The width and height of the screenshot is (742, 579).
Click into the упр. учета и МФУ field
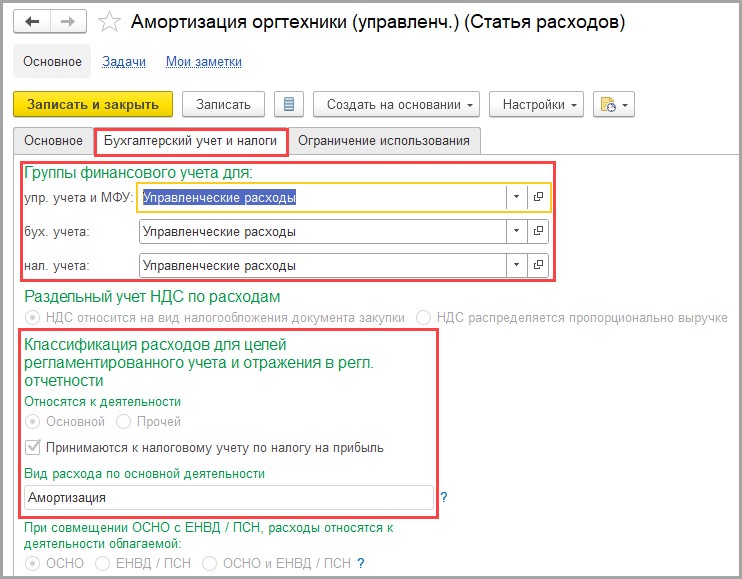(x=322, y=197)
